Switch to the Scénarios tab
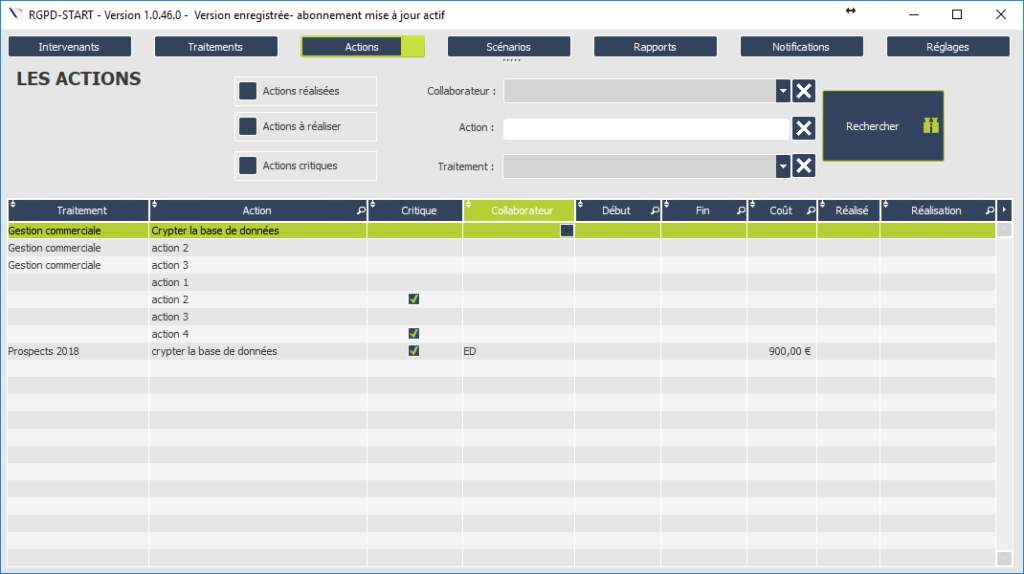 pyautogui.click(x=509, y=47)
